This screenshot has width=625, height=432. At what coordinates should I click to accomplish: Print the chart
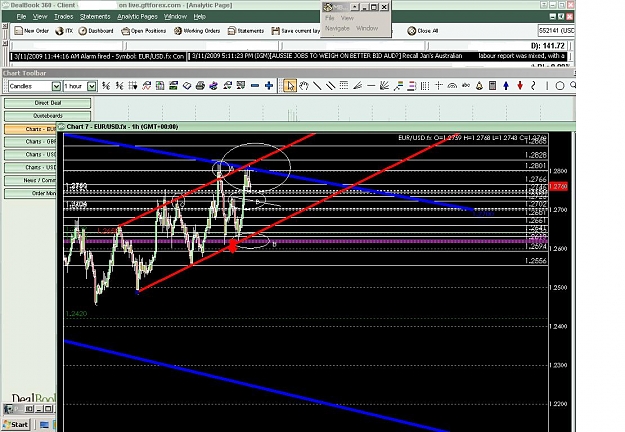pos(200,86)
